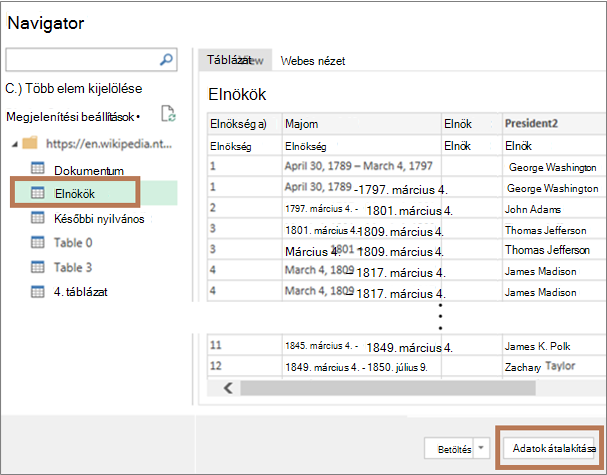Select Elnökök in the tree

tap(75, 194)
